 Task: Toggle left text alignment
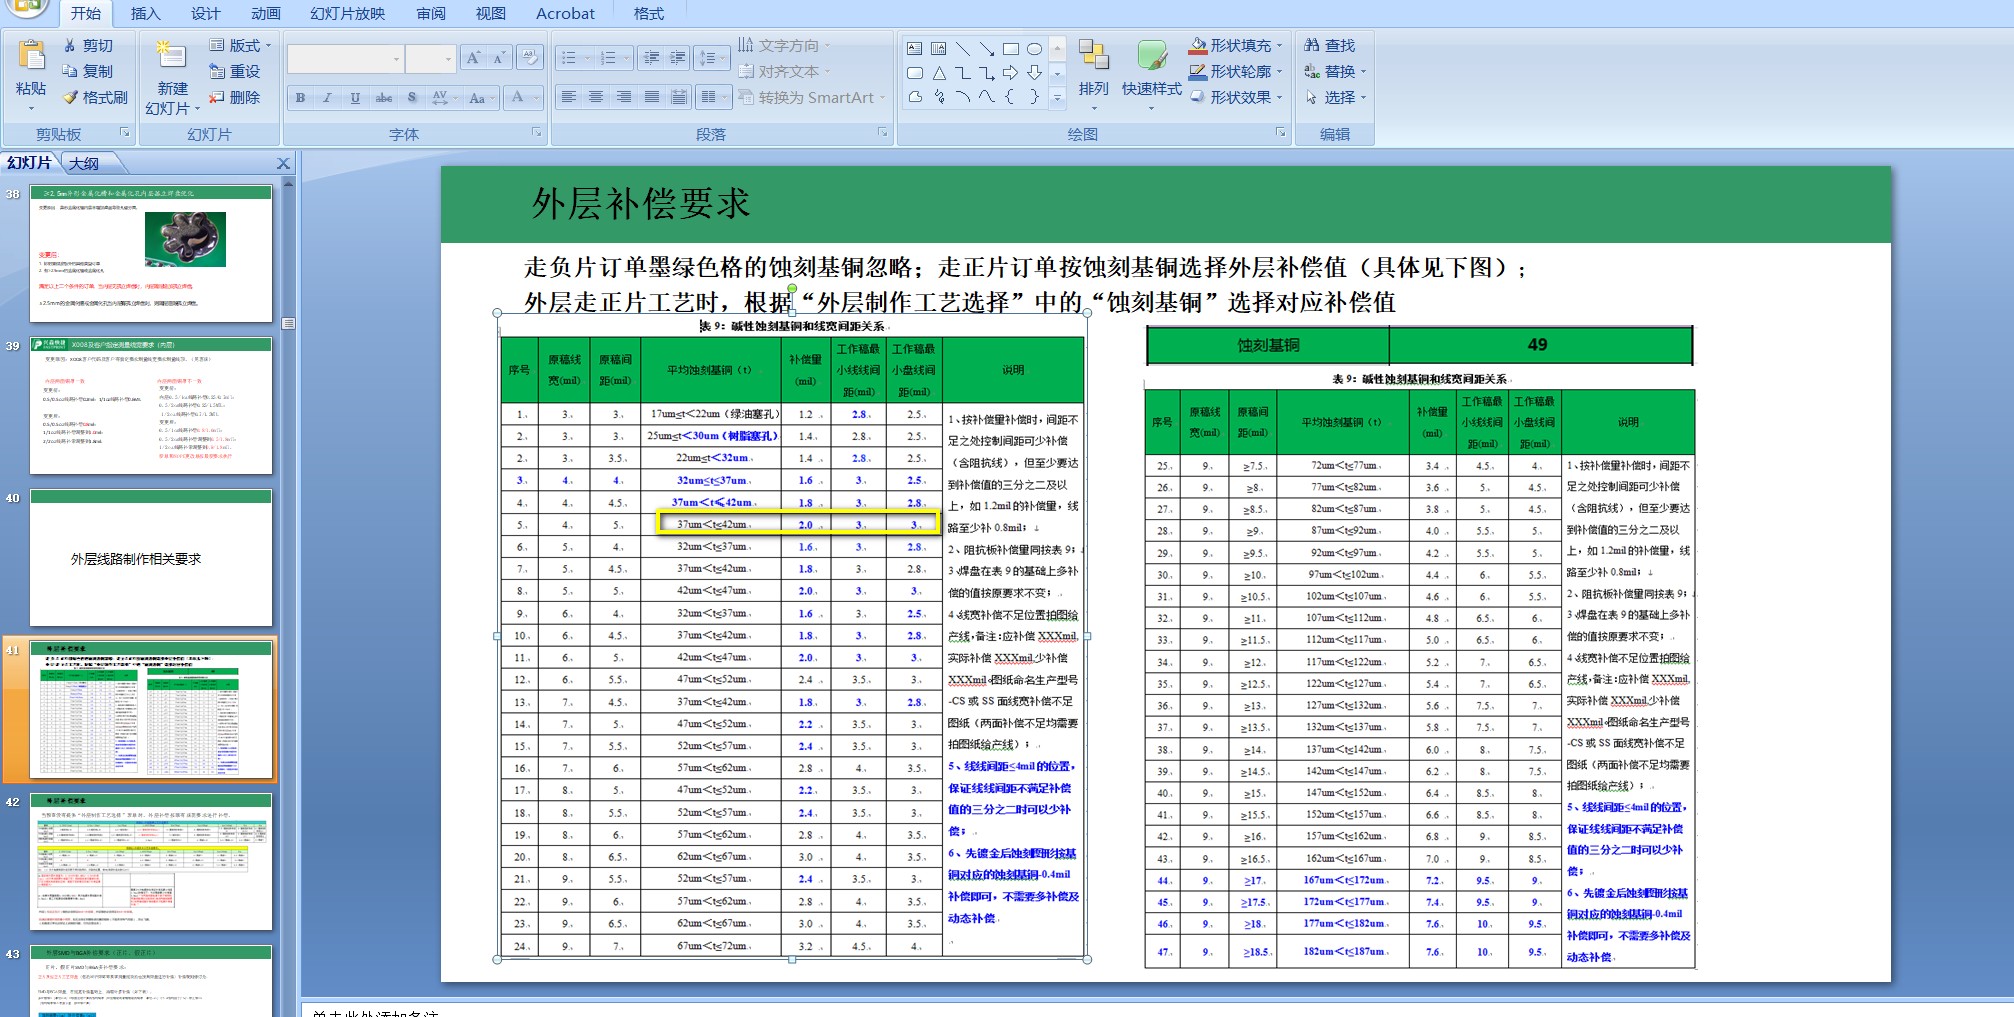[x=568, y=97]
